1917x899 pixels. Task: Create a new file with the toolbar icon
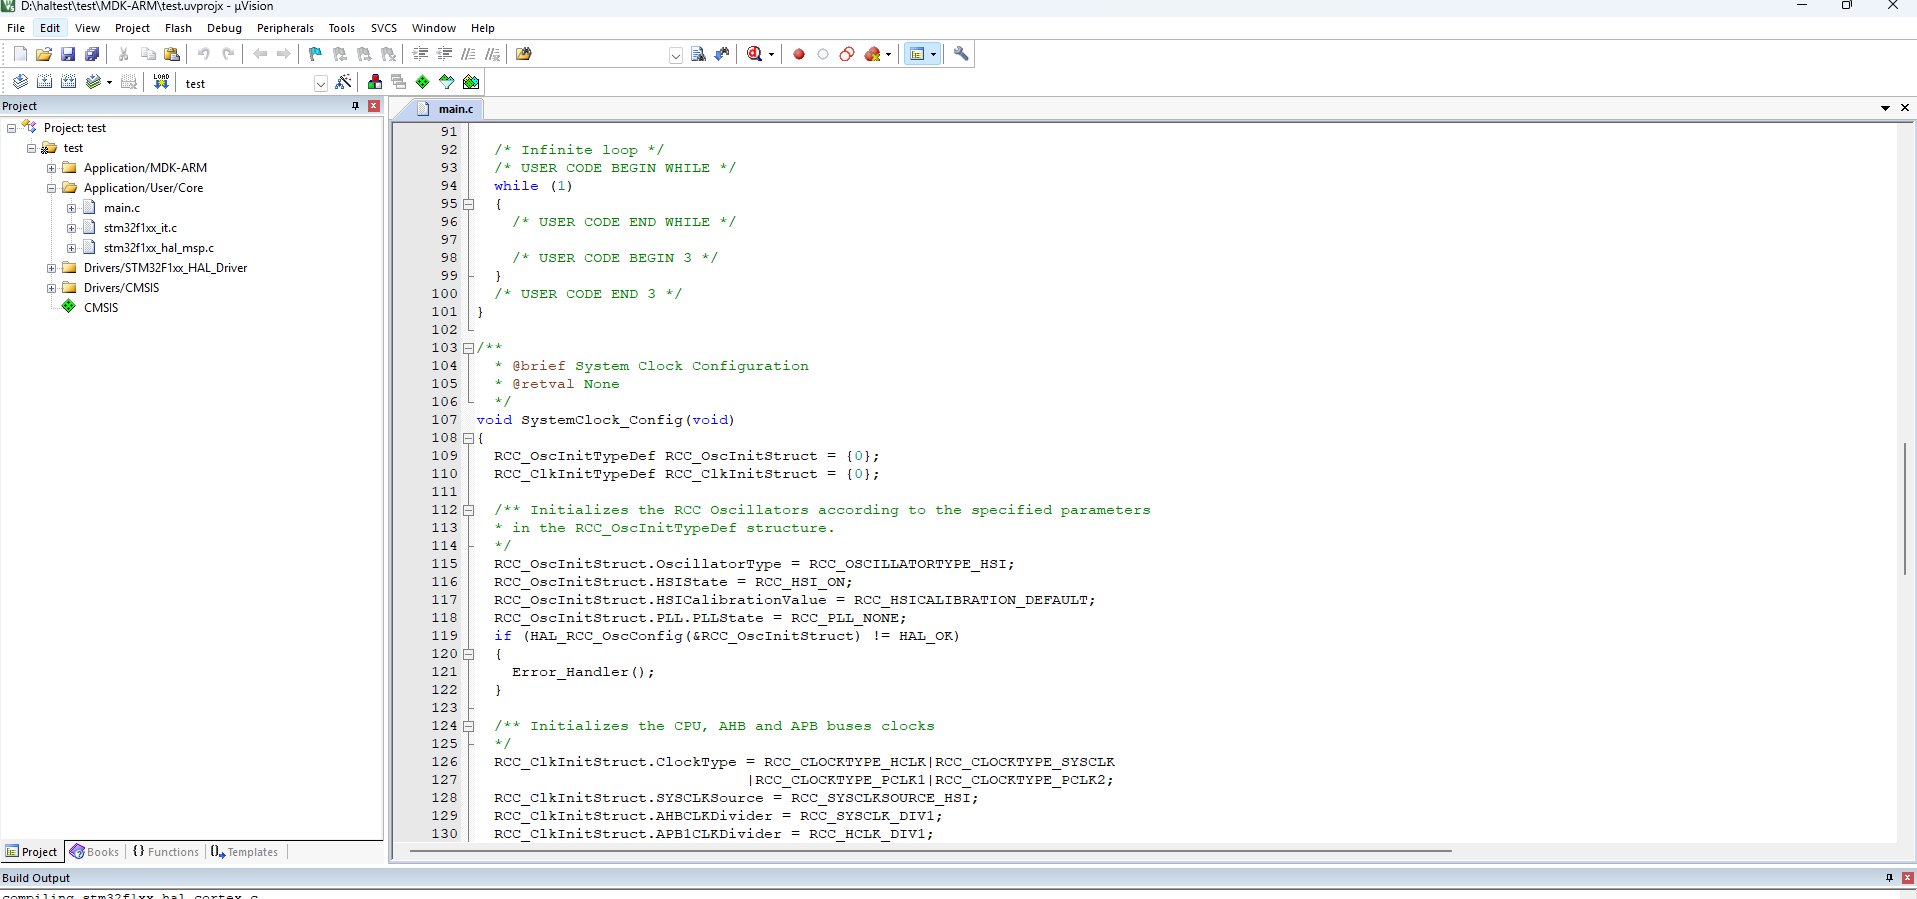(x=20, y=54)
